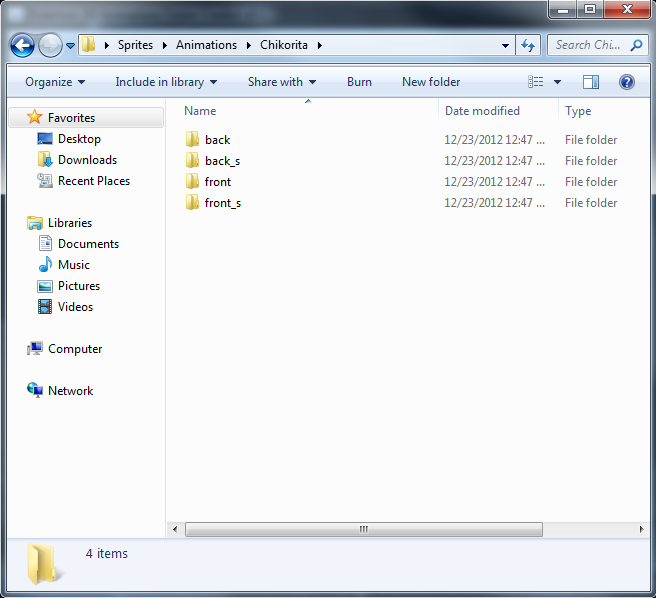Image resolution: width=656 pixels, height=598 pixels.
Task: Click the Music note icon
Action: (x=45, y=264)
